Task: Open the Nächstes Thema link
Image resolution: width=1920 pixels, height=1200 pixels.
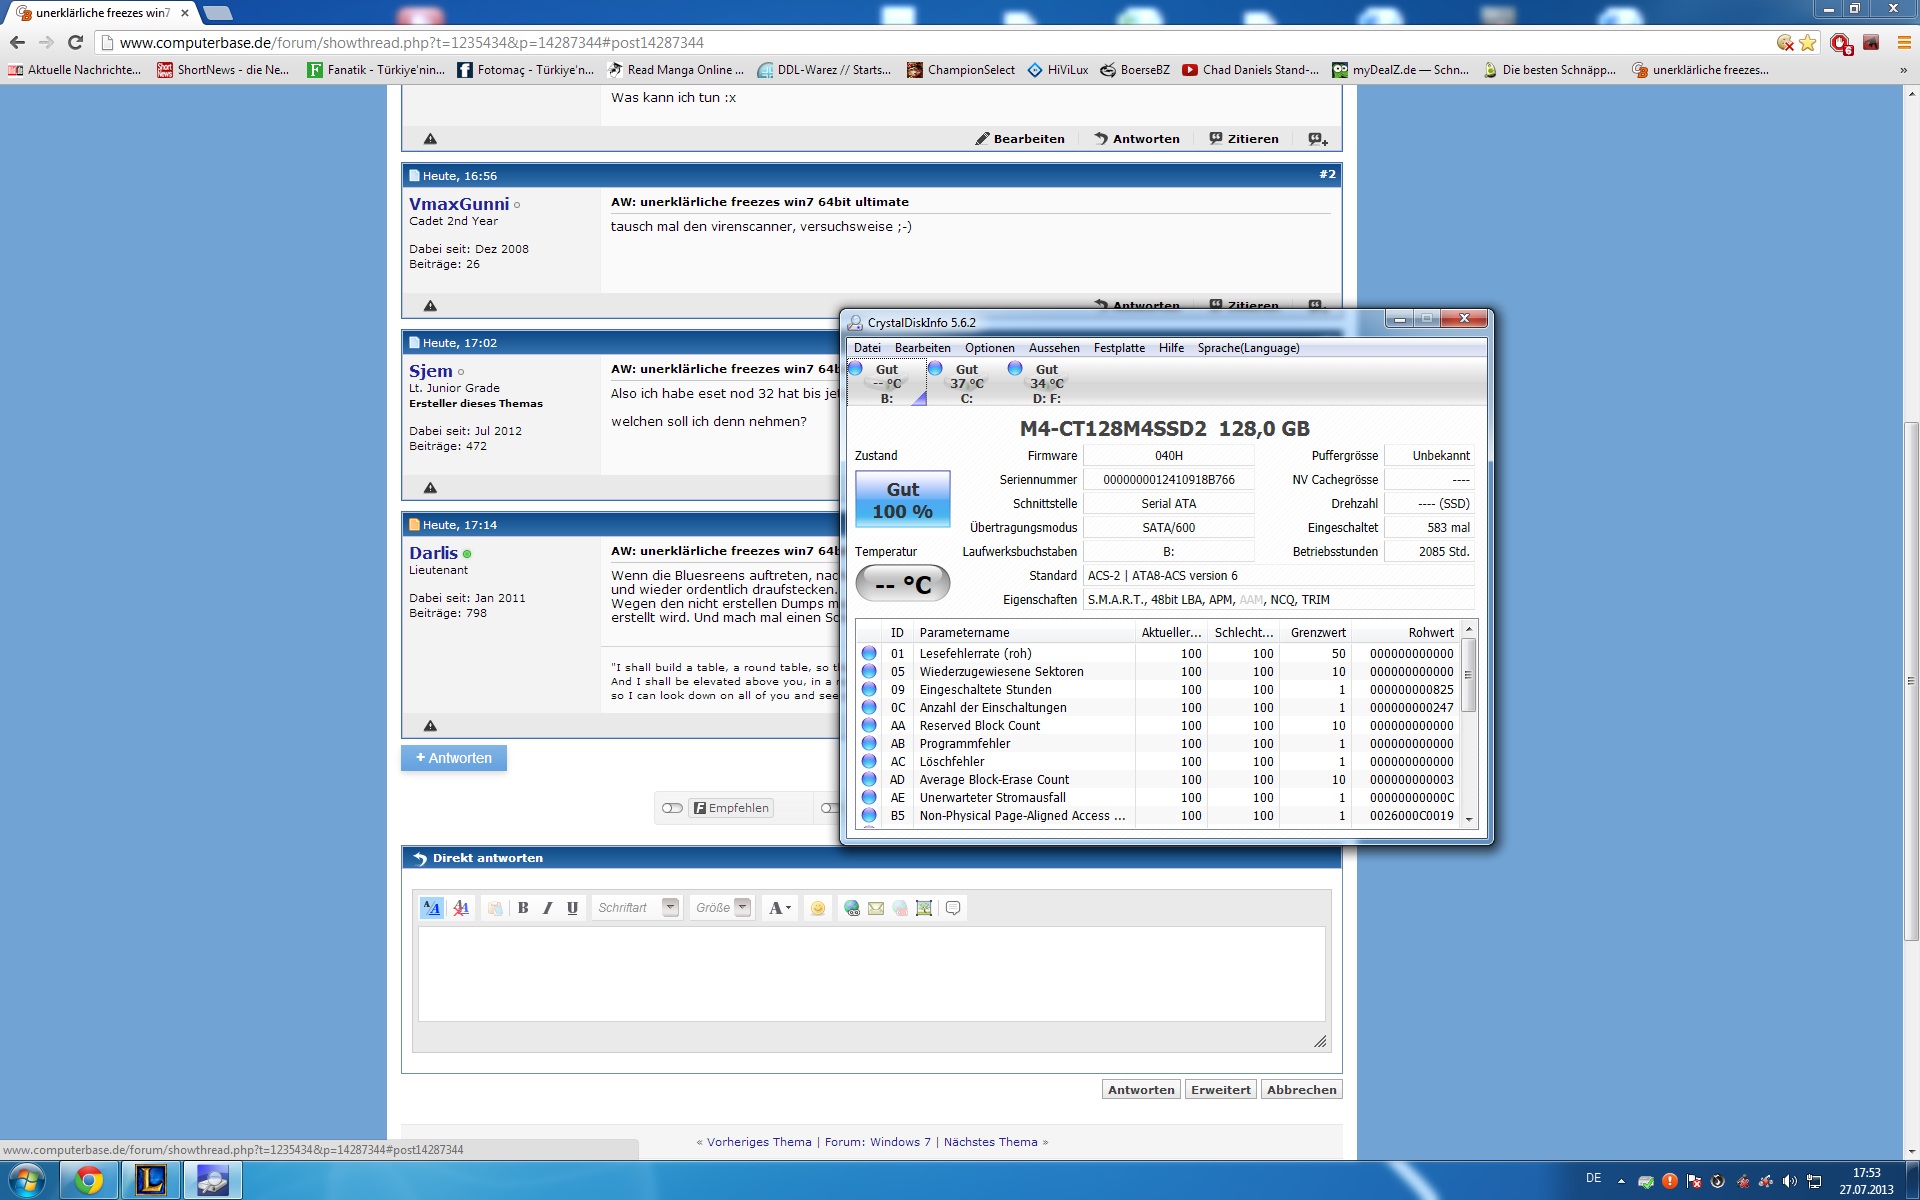Action: [x=990, y=1142]
